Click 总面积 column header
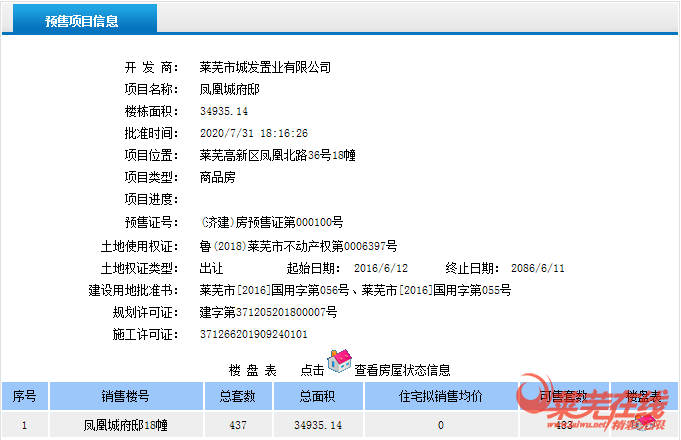This screenshot has width=681, height=440. [318, 396]
